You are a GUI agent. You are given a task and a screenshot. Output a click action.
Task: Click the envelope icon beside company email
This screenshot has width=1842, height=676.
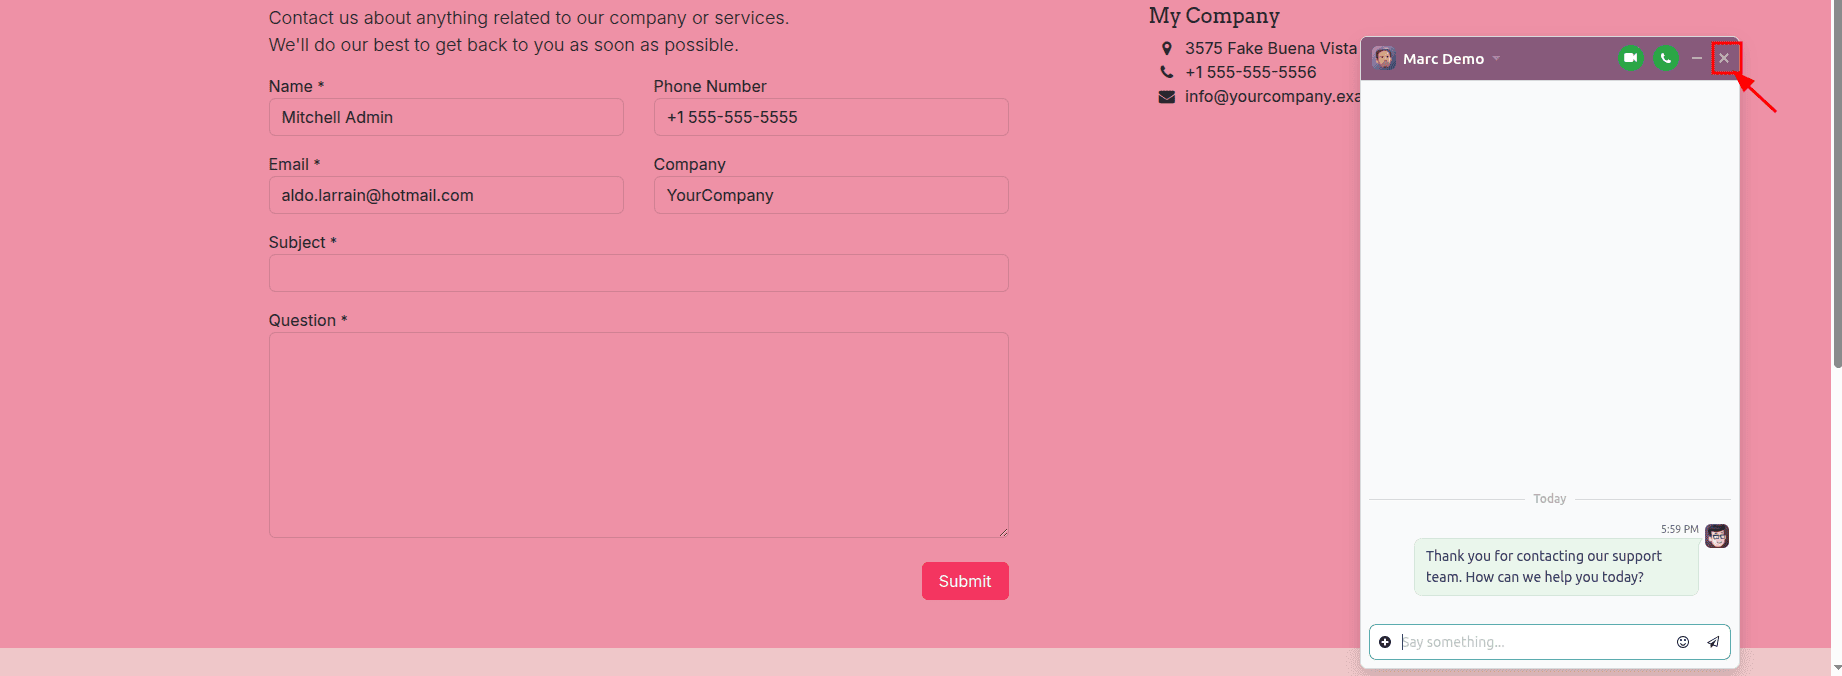pos(1166,96)
